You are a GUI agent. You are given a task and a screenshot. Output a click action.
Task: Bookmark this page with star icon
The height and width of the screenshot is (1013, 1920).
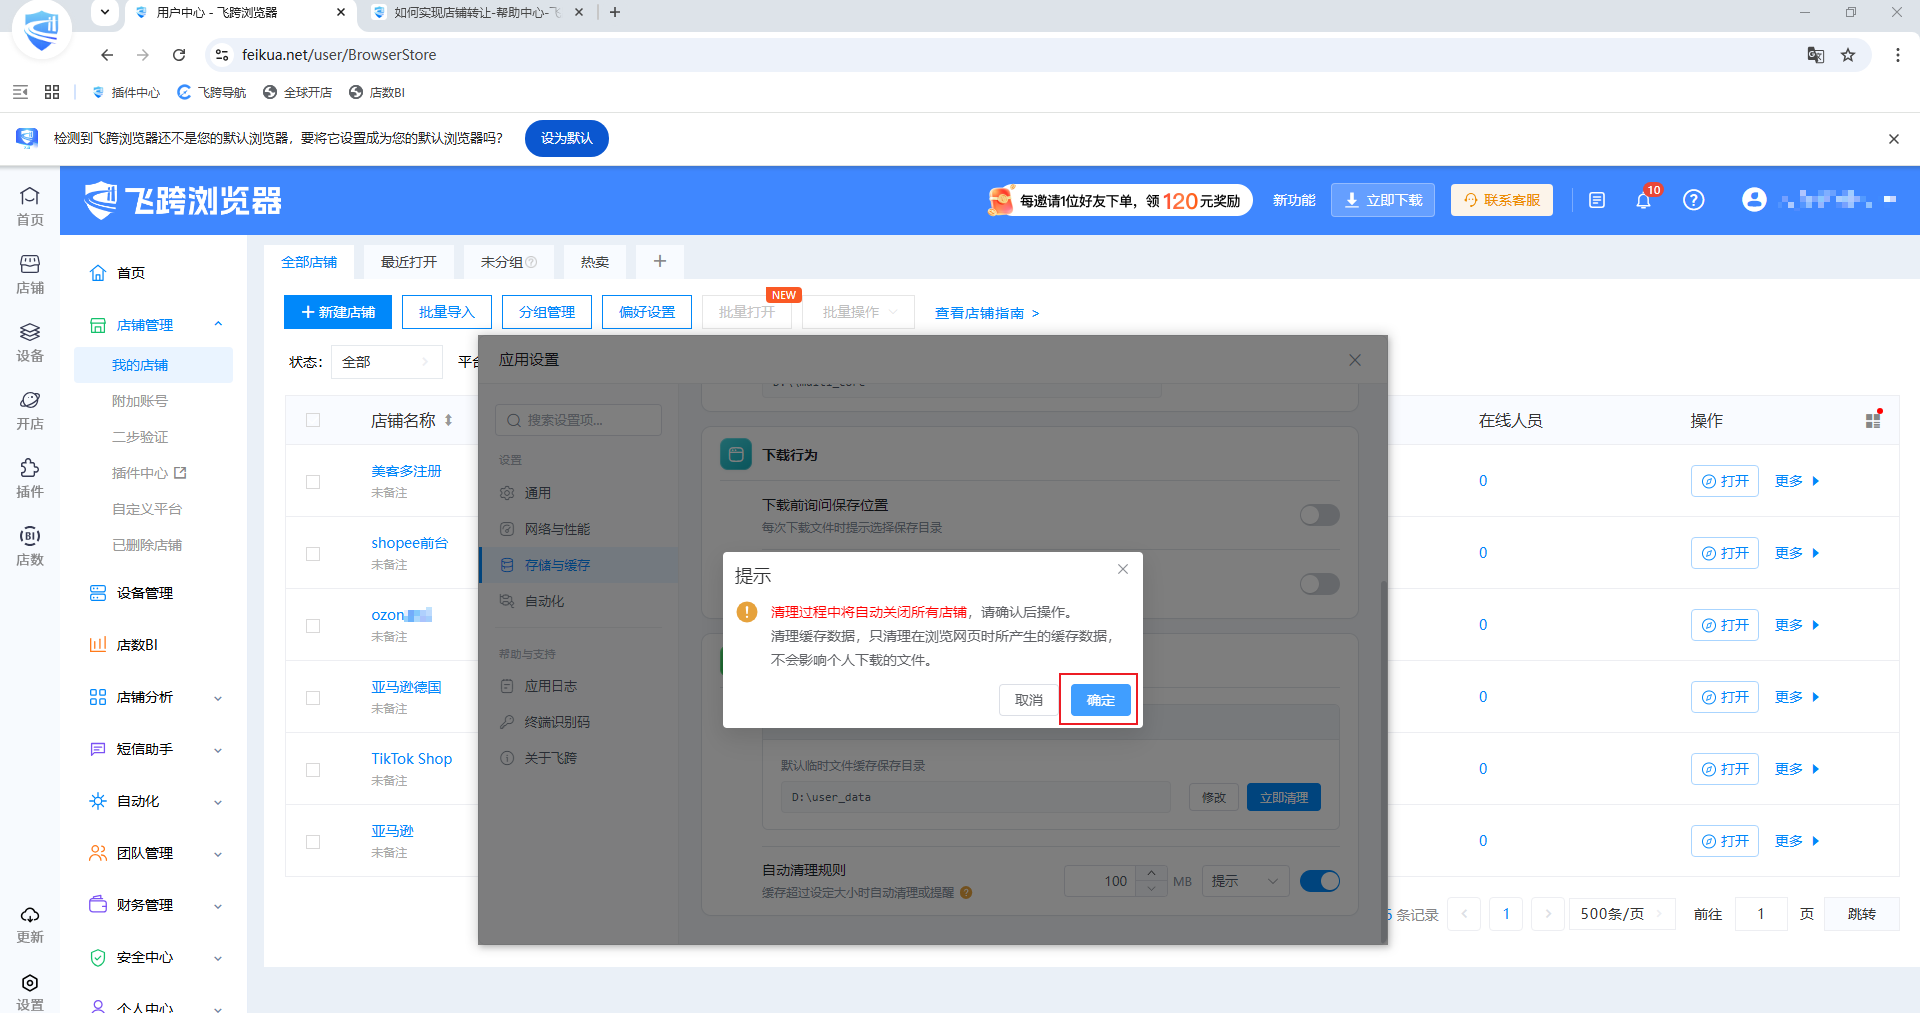coord(1848,55)
